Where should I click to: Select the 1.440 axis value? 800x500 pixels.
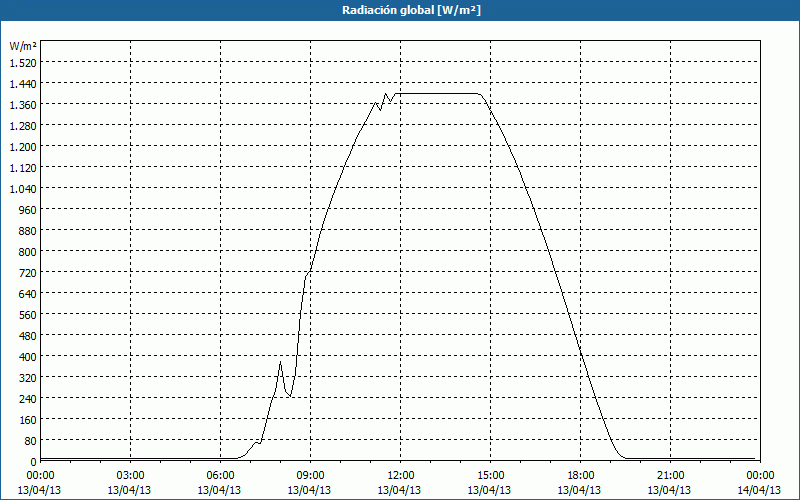23,84
